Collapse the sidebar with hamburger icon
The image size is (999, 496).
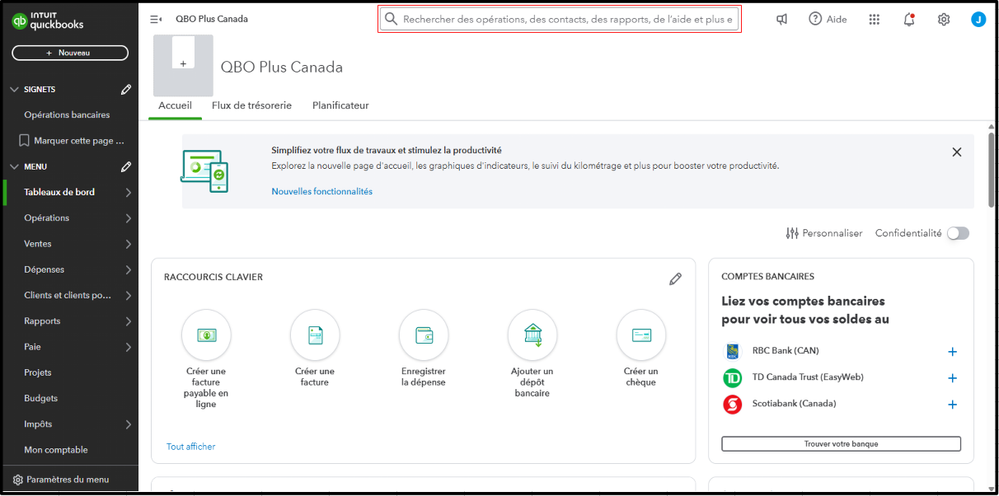point(155,19)
